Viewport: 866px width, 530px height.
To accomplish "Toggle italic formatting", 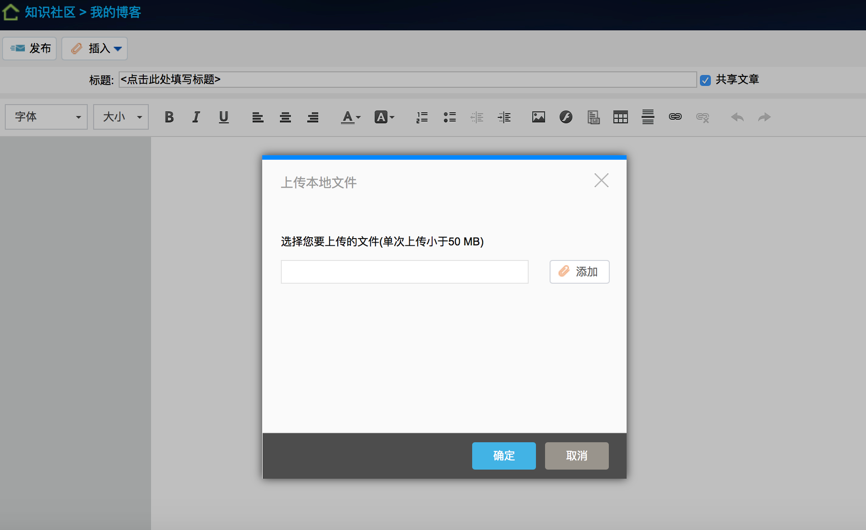I will click(196, 117).
